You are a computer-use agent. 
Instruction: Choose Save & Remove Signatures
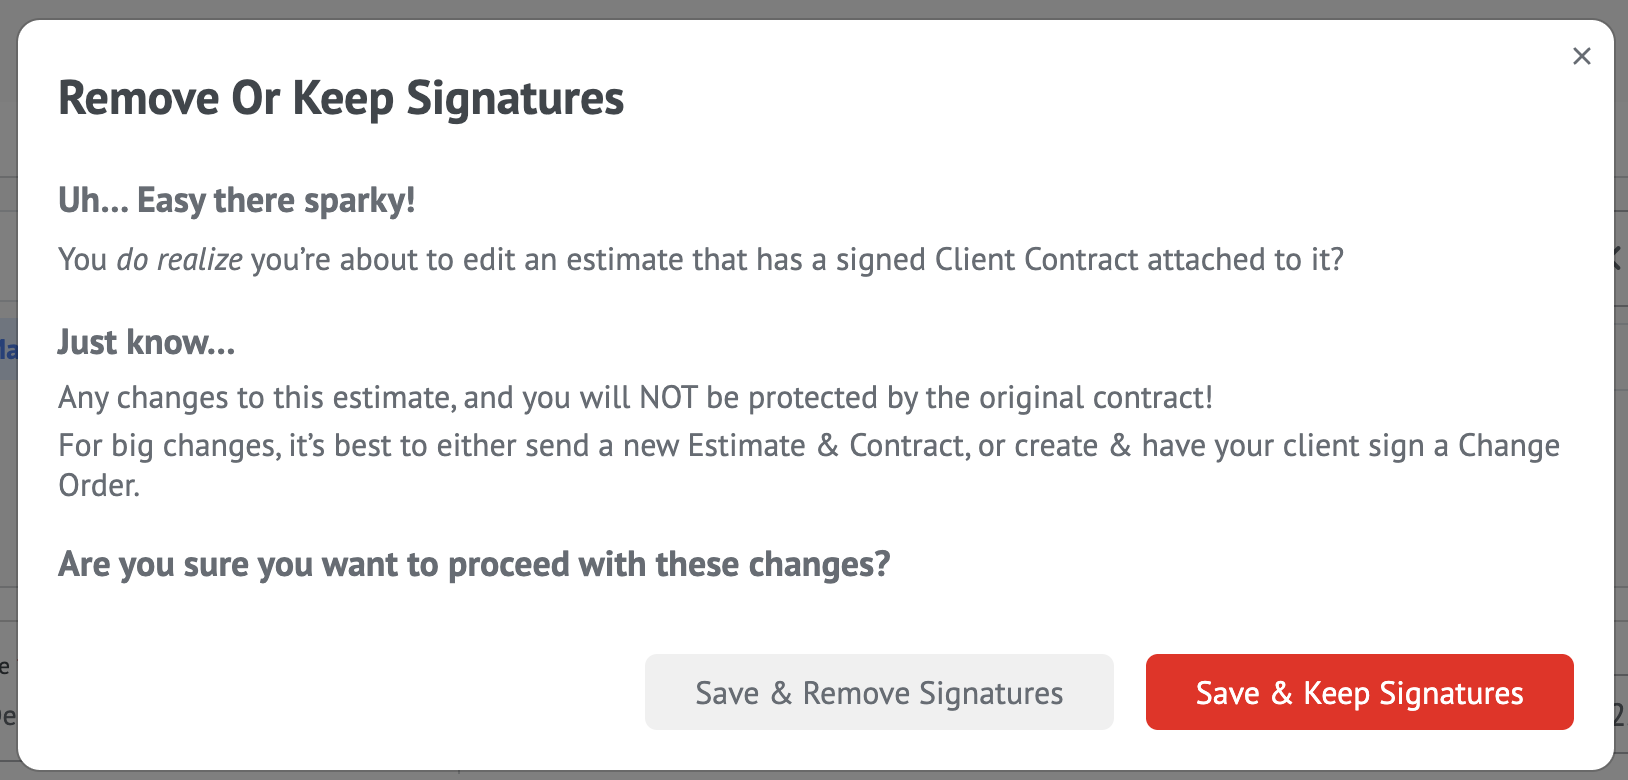pyautogui.click(x=879, y=692)
